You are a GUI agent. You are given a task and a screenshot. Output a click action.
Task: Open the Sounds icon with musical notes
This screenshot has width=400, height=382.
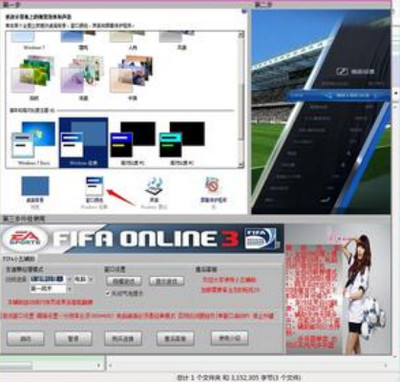154,186
